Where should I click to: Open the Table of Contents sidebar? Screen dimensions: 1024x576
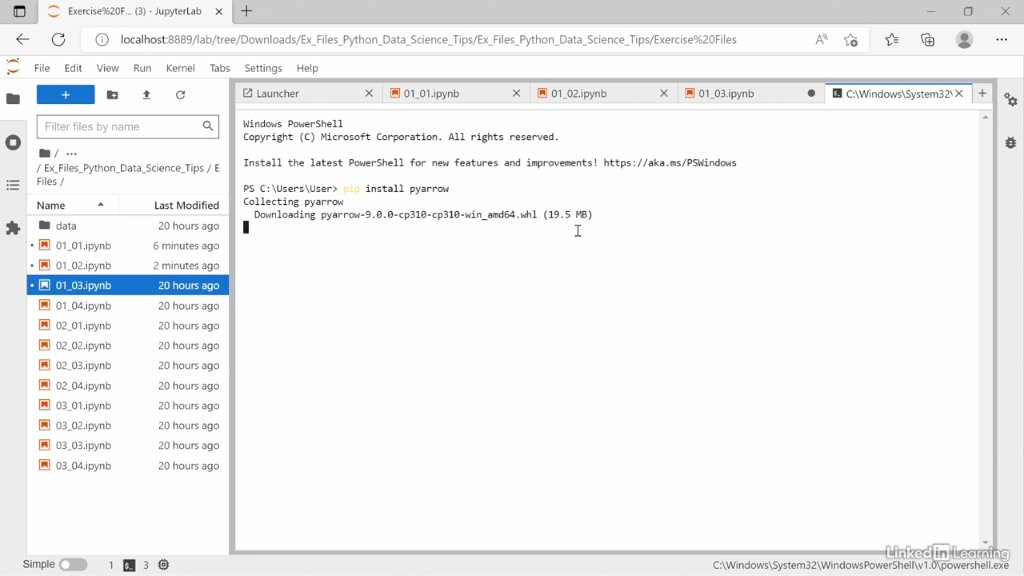pyautogui.click(x=12, y=185)
